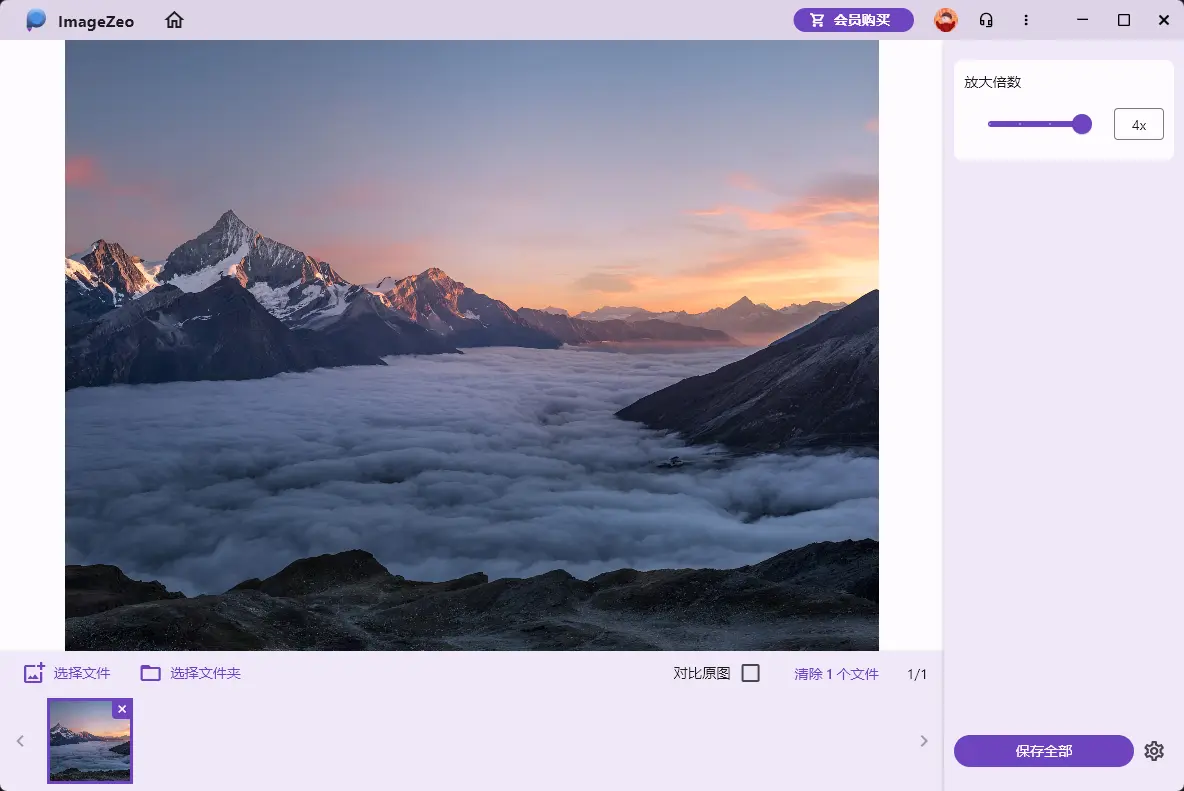Screen dimensions: 1184x791
Task: Open settings gear next to 保存全部
Action: [x=1154, y=751]
